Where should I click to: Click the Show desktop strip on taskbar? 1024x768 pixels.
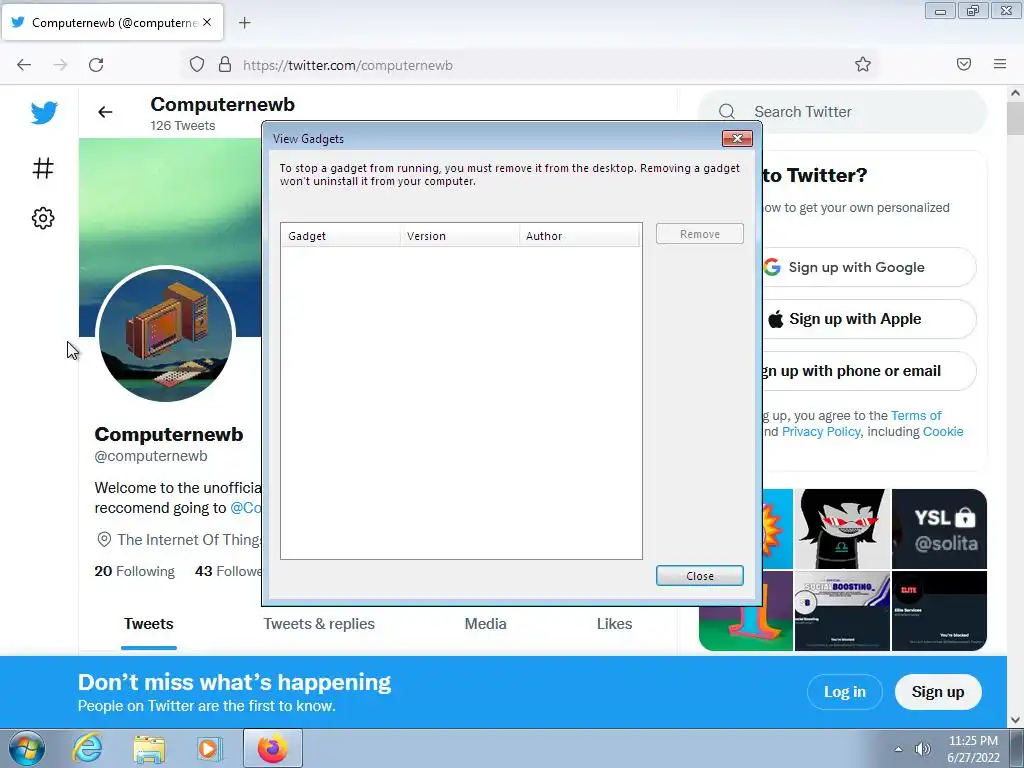[1018, 749]
